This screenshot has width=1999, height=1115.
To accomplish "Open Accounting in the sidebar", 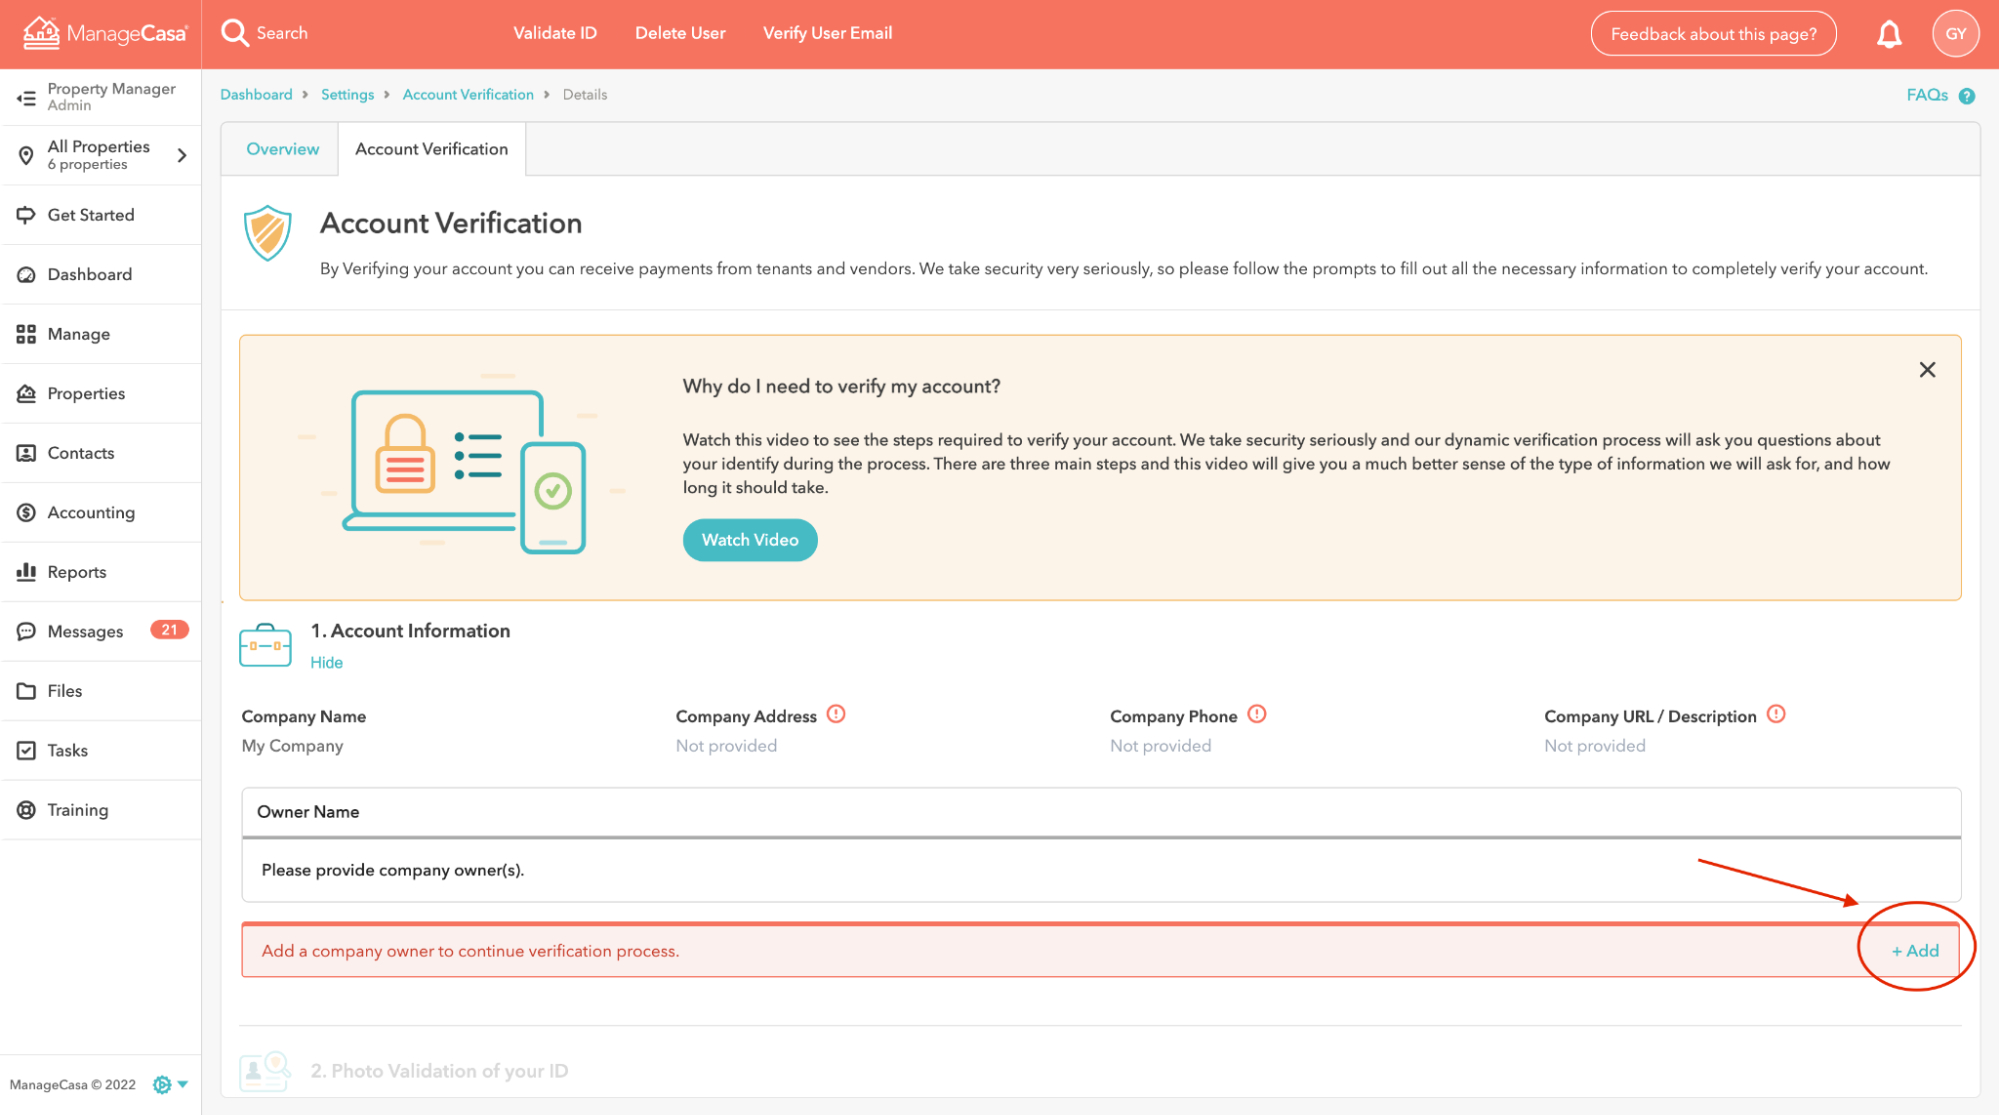I will pos(90,513).
